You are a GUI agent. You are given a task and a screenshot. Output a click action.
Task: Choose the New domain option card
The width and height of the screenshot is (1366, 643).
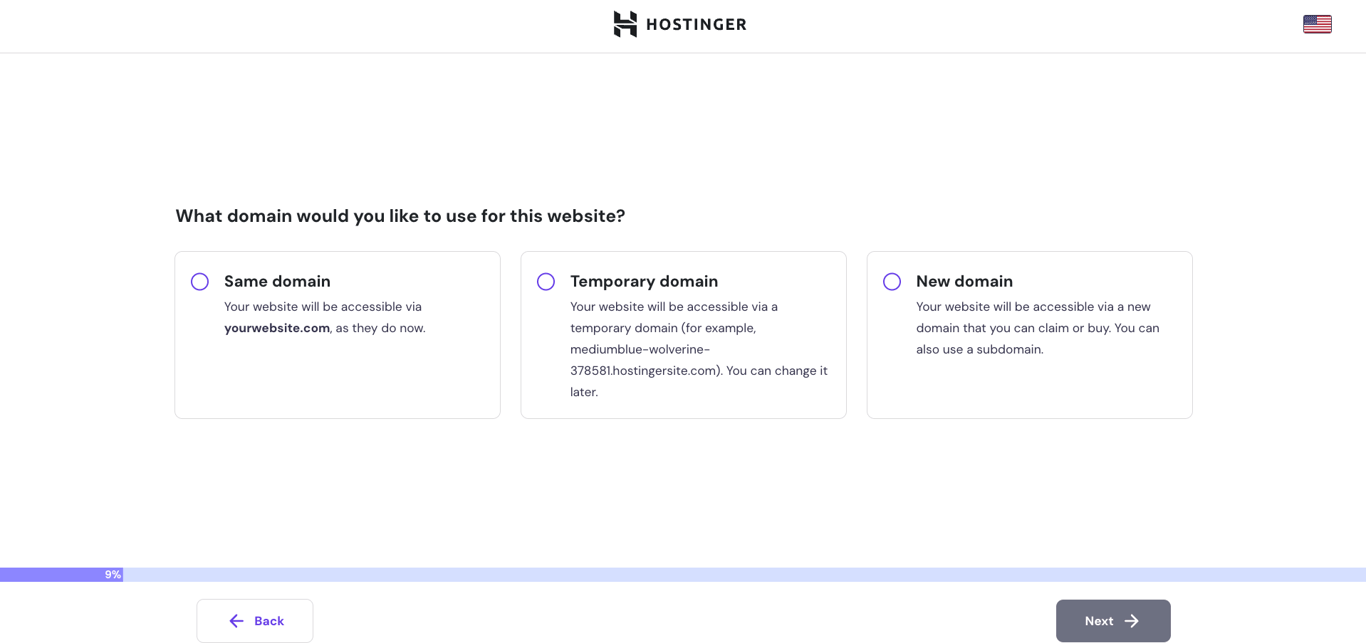[x=1029, y=334]
